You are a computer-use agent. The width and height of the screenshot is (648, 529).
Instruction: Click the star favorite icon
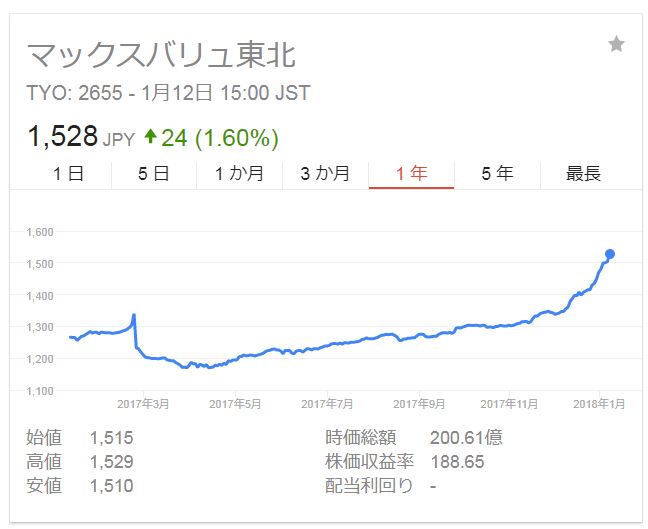tap(616, 44)
